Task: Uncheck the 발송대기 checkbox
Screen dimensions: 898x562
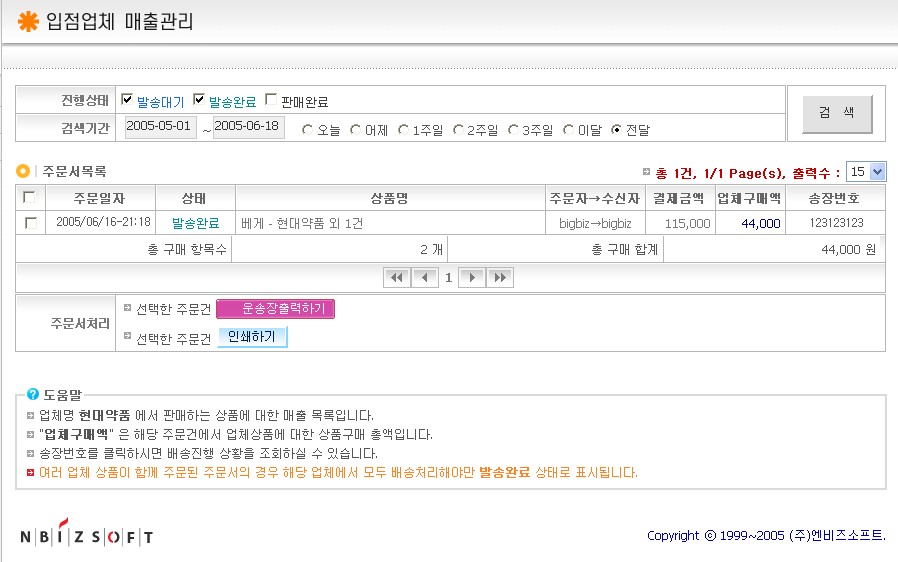Action: point(127,100)
